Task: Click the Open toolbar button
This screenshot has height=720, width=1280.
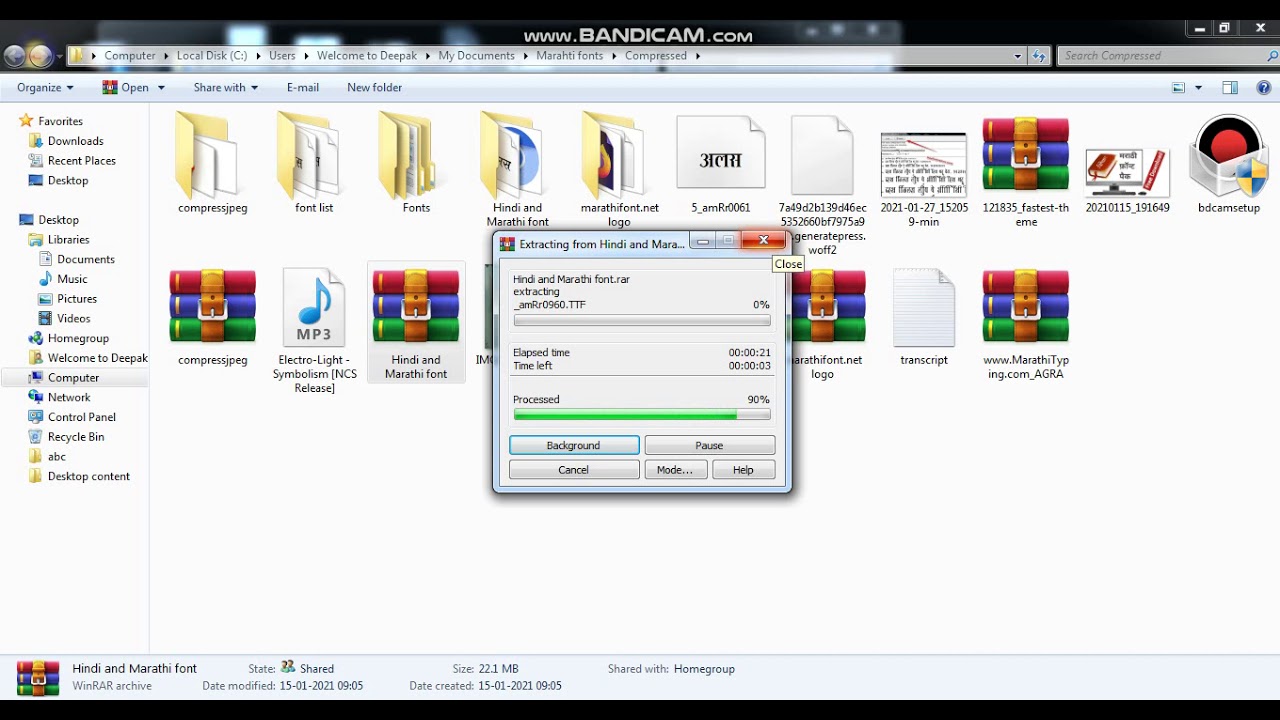Action: coord(126,88)
